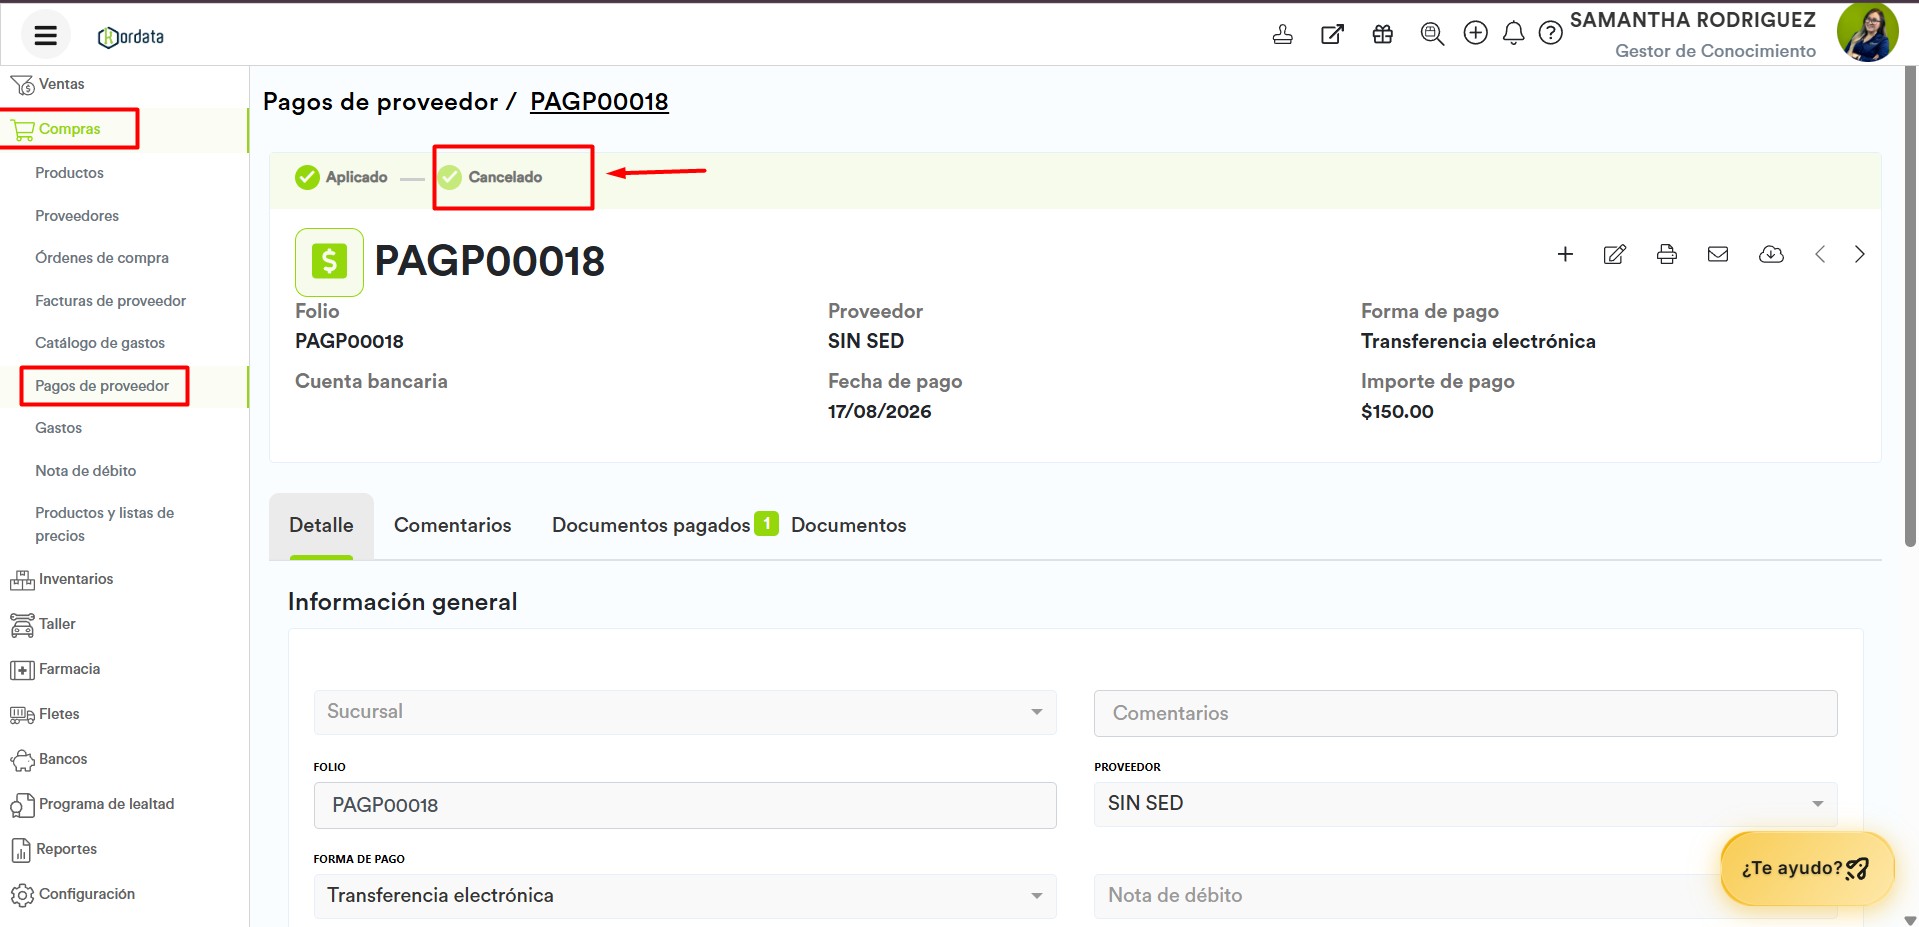Open the gift icon in the header
The width and height of the screenshot is (1919, 927).
[1382, 34]
